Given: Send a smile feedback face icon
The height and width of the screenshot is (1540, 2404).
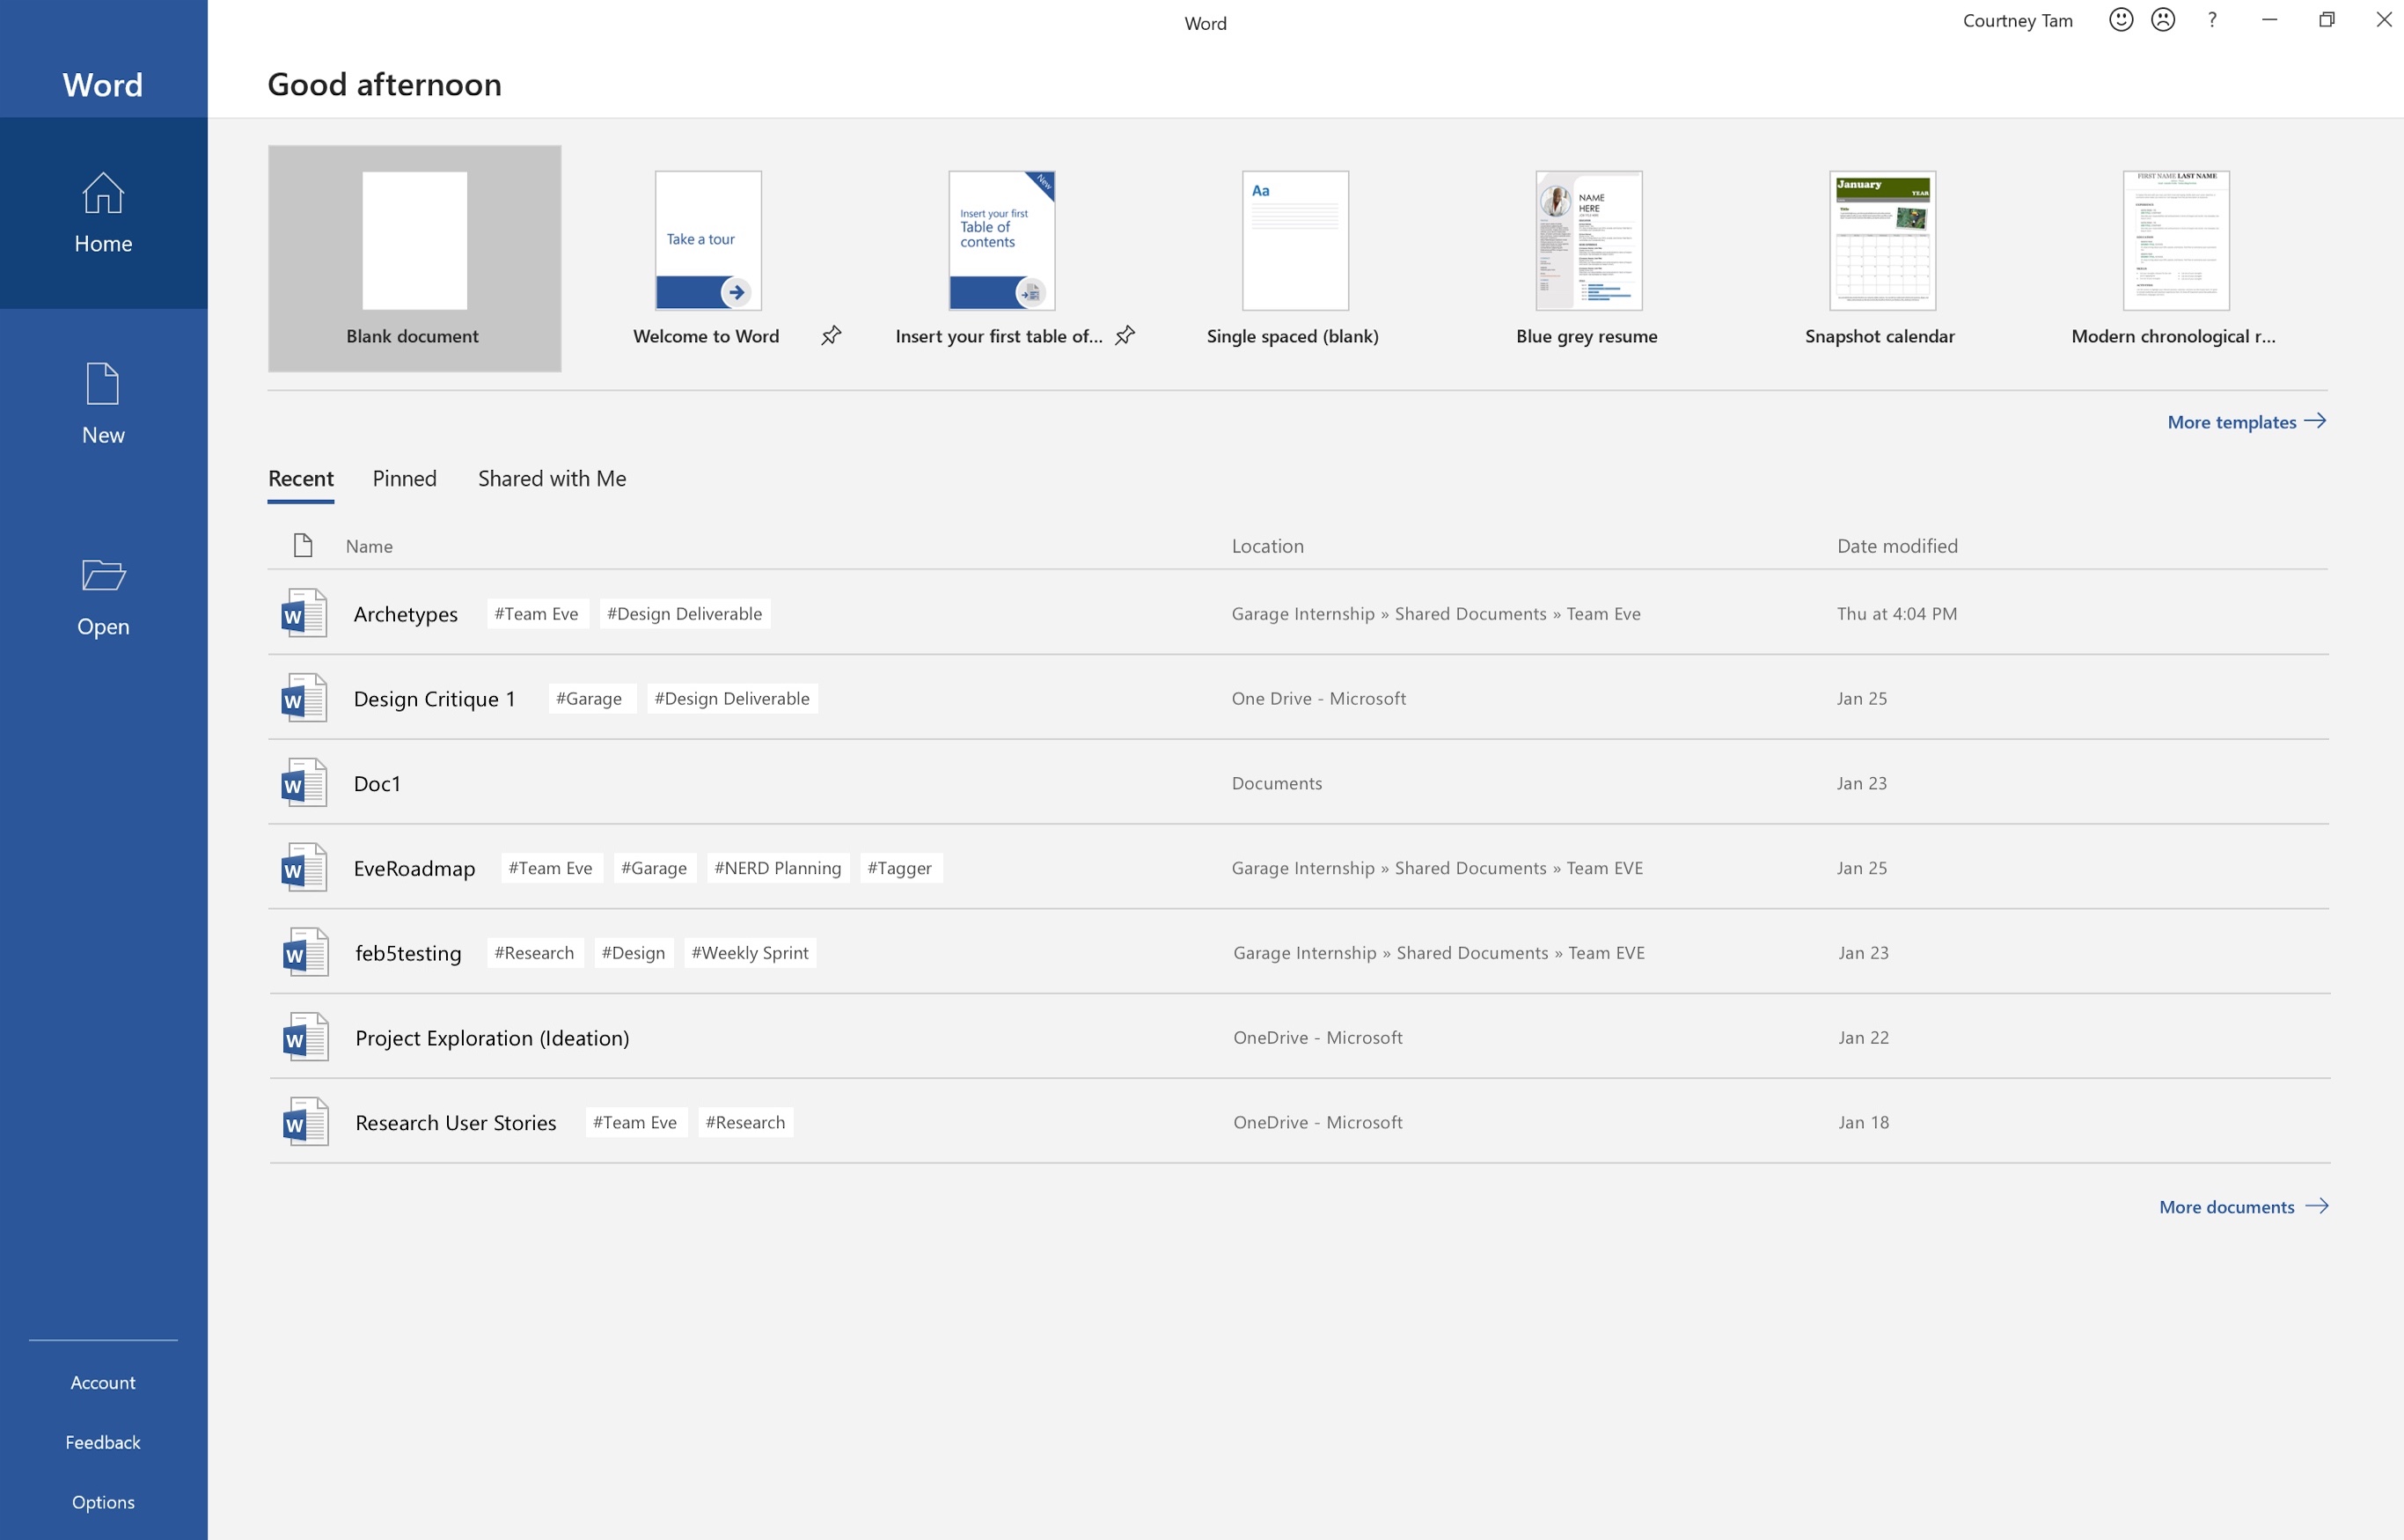Looking at the screenshot, I should point(2120,20).
